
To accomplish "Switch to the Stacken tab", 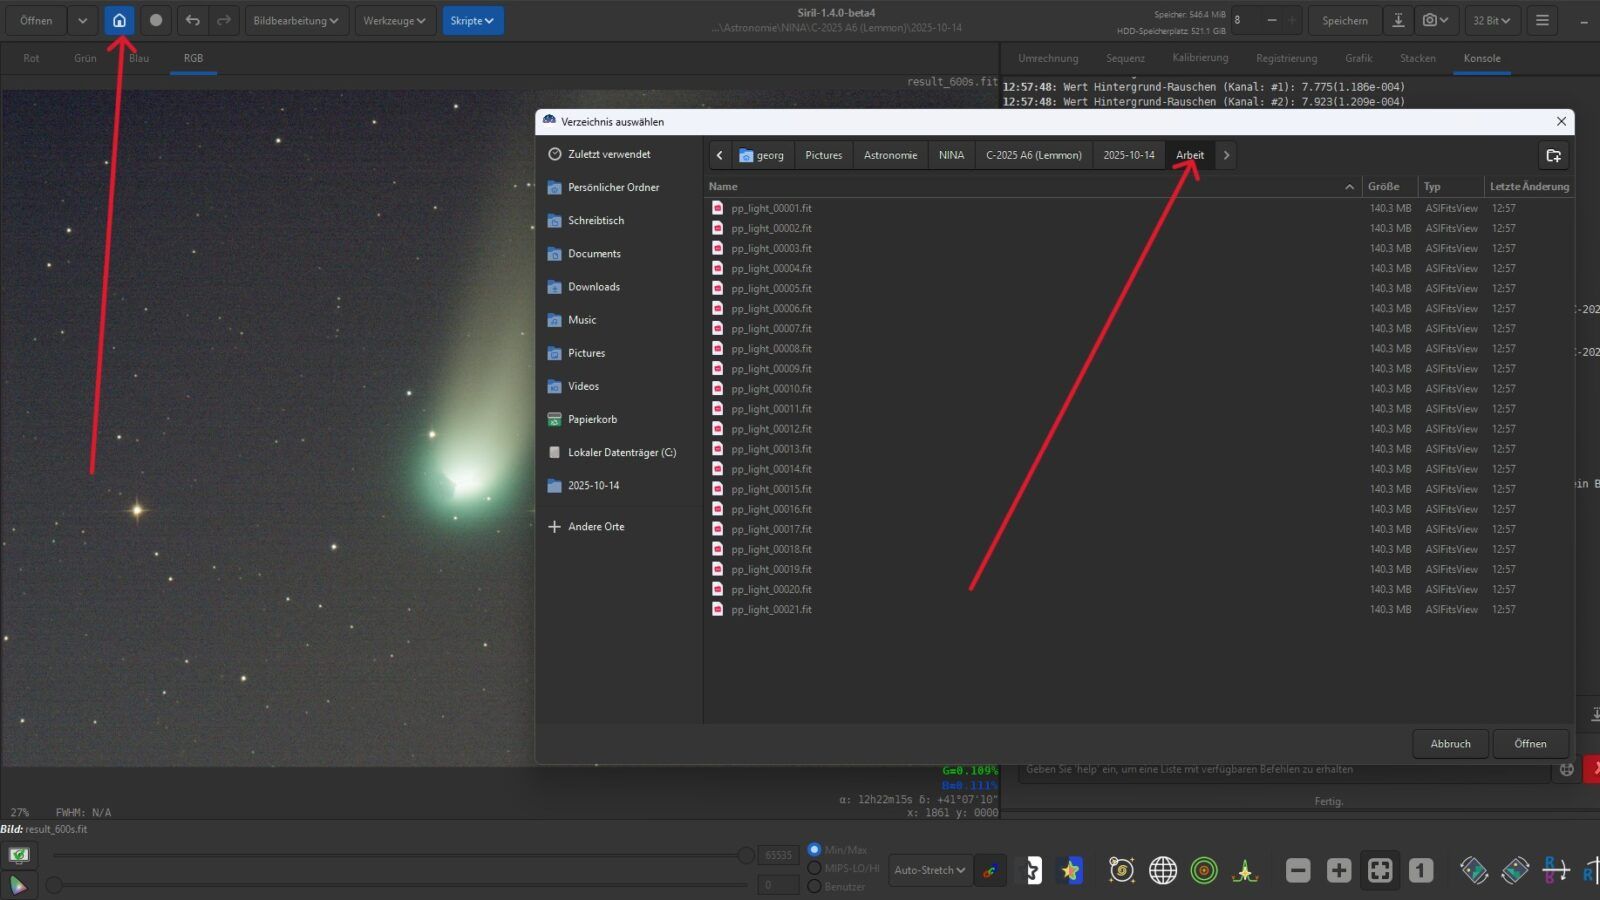I will pos(1417,58).
